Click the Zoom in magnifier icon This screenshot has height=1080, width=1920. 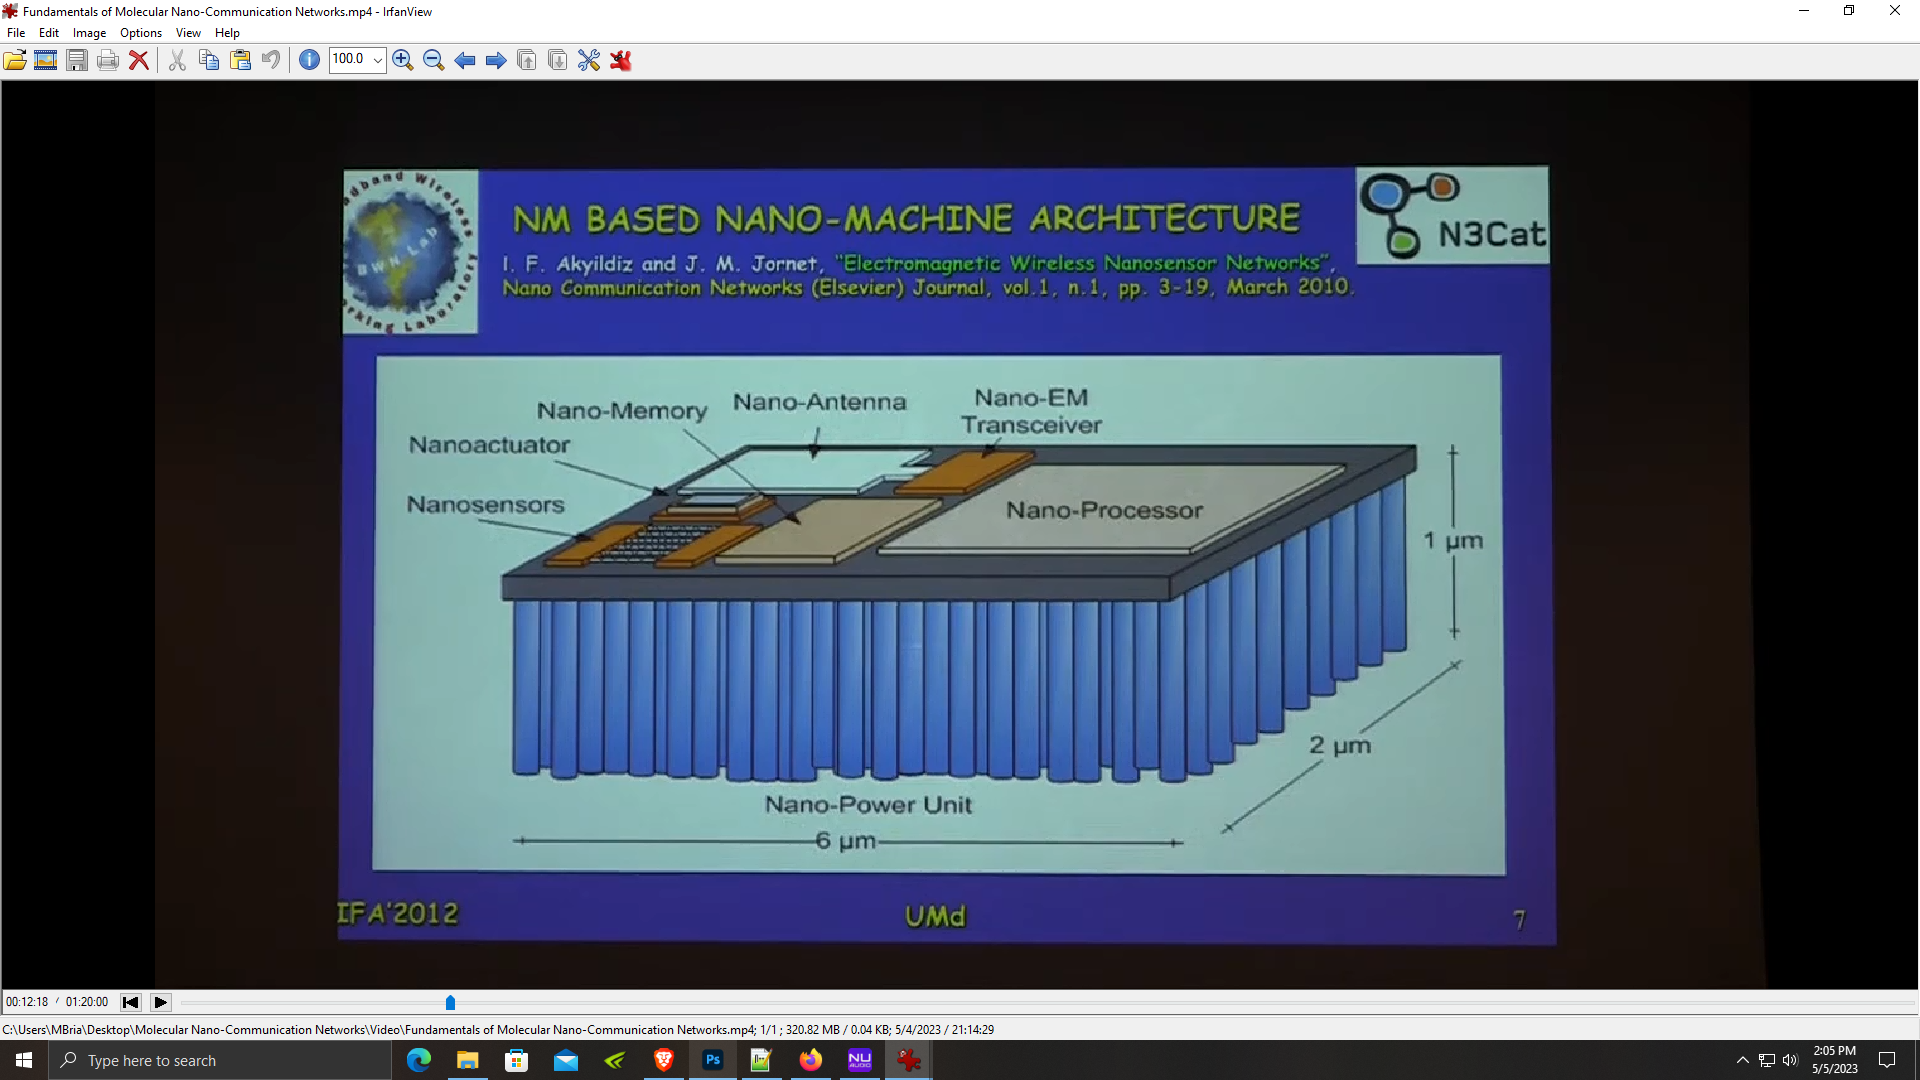[x=403, y=60]
